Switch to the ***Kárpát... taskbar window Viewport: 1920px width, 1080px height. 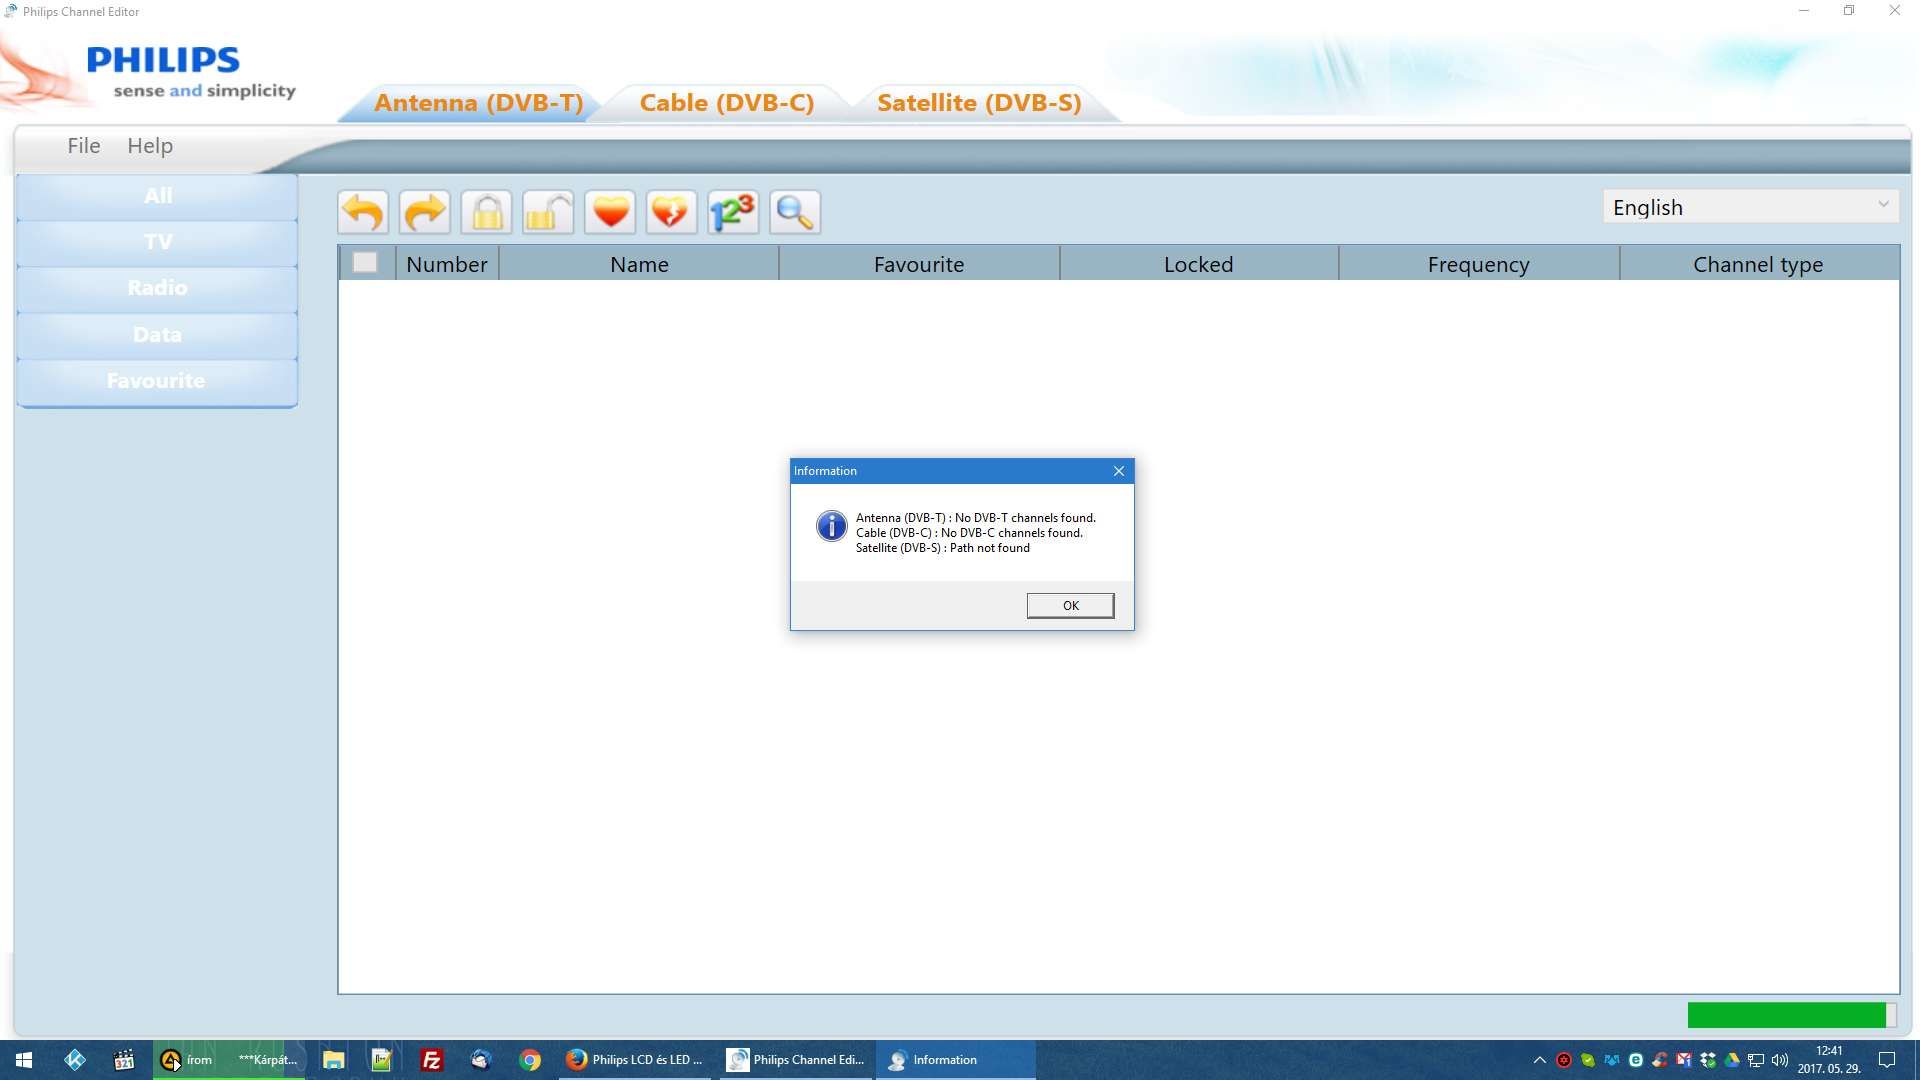[x=267, y=1060]
